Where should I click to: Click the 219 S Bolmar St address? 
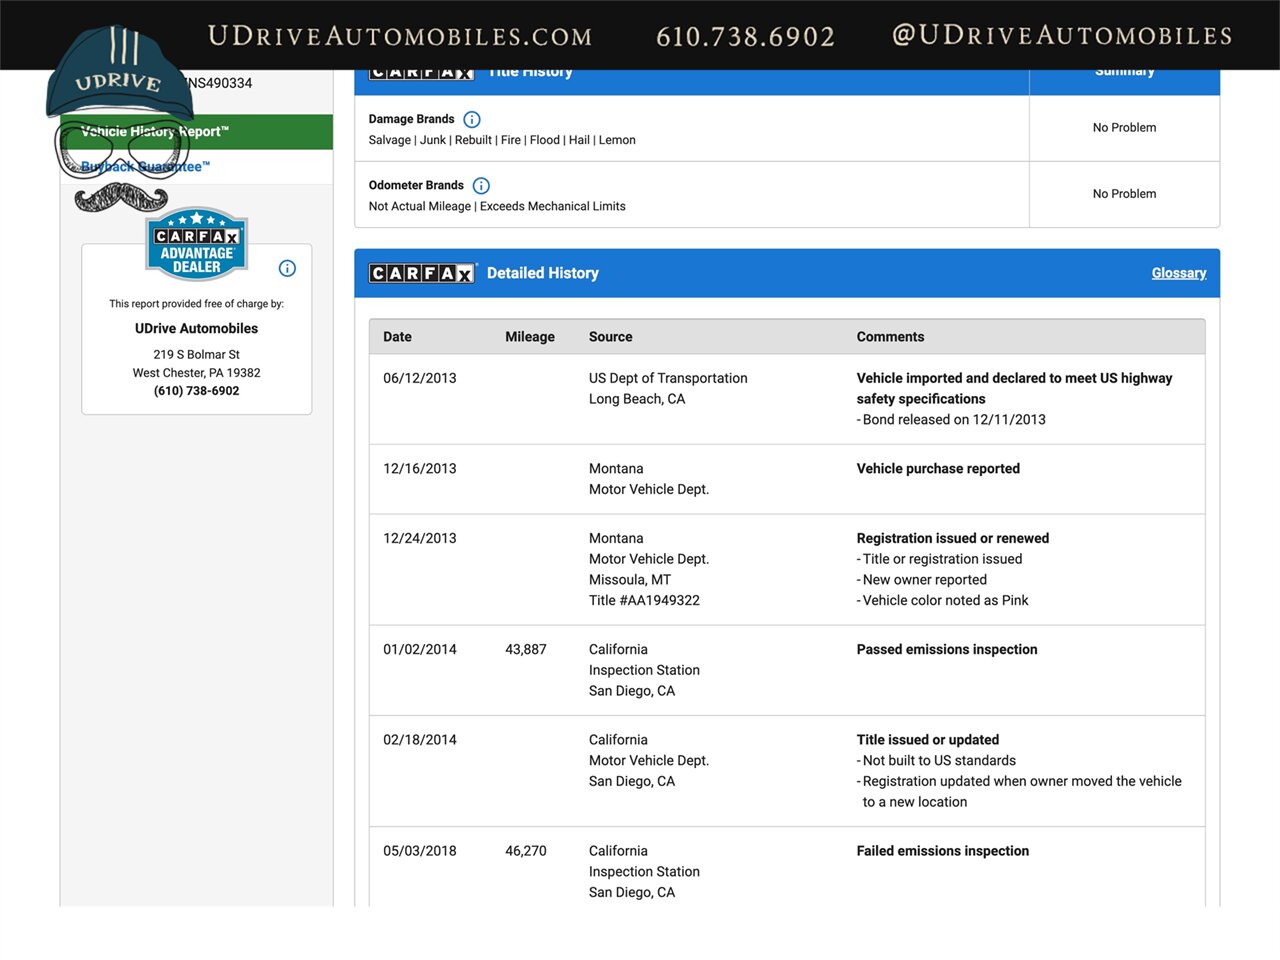(197, 355)
